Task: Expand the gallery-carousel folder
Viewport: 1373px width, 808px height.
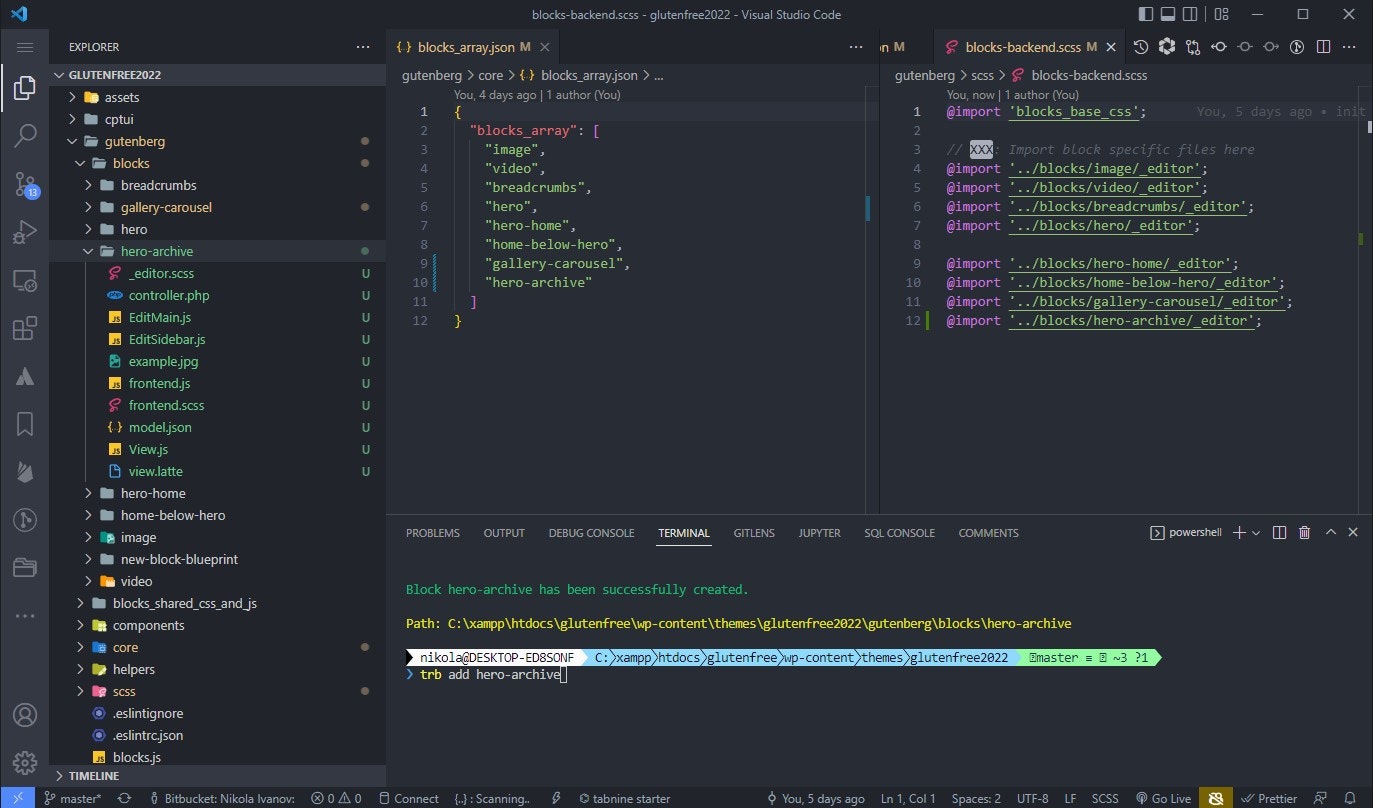Action: tap(218, 207)
